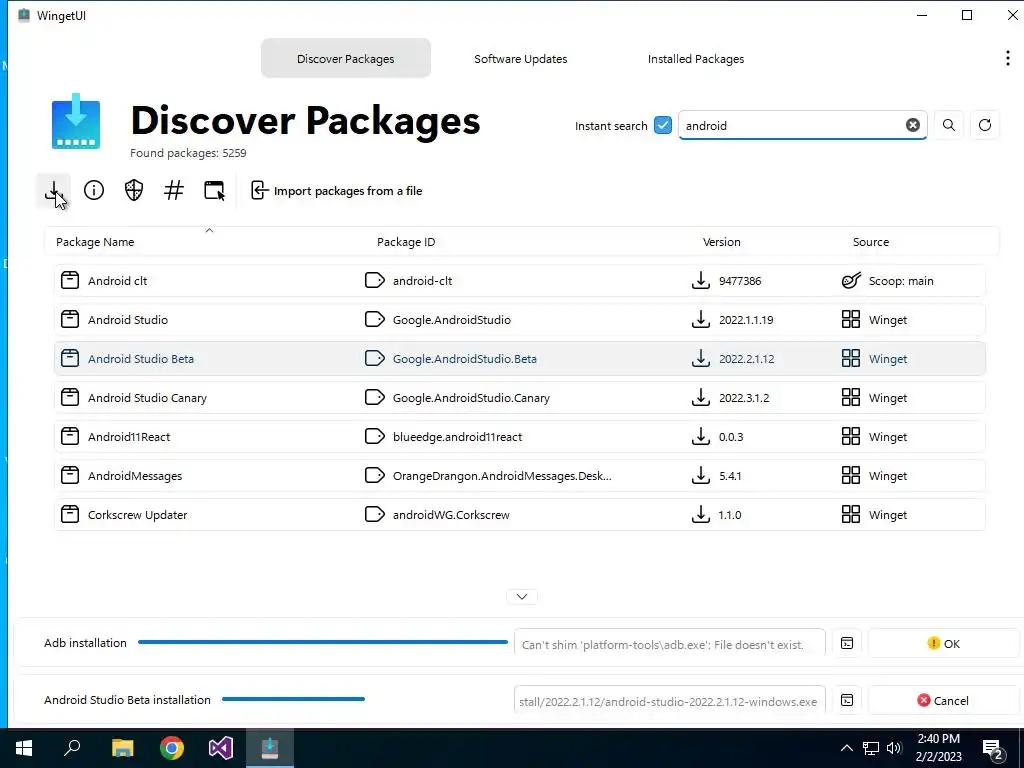Click the interactive installation icon
This screenshot has width=1024, height=768.
(x=214, y=190)
